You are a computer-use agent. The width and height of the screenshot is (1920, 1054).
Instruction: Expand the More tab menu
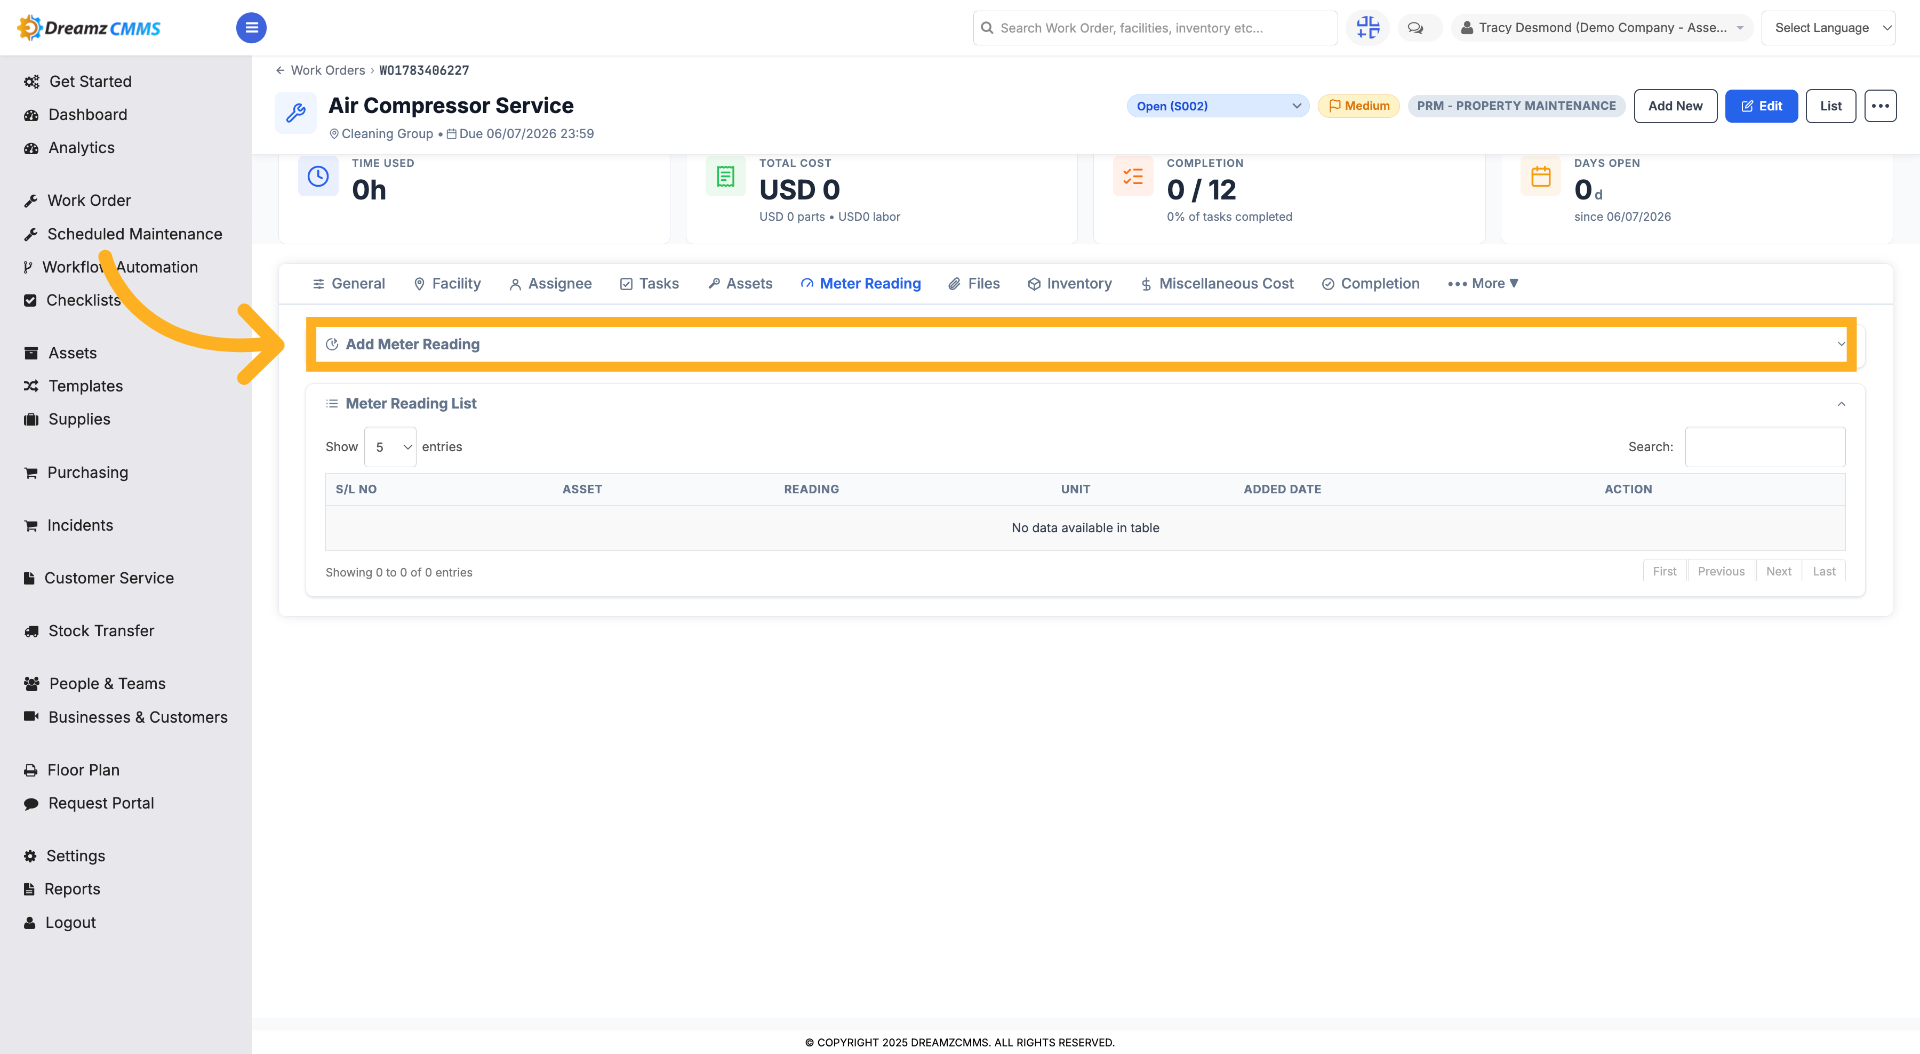1483,284
